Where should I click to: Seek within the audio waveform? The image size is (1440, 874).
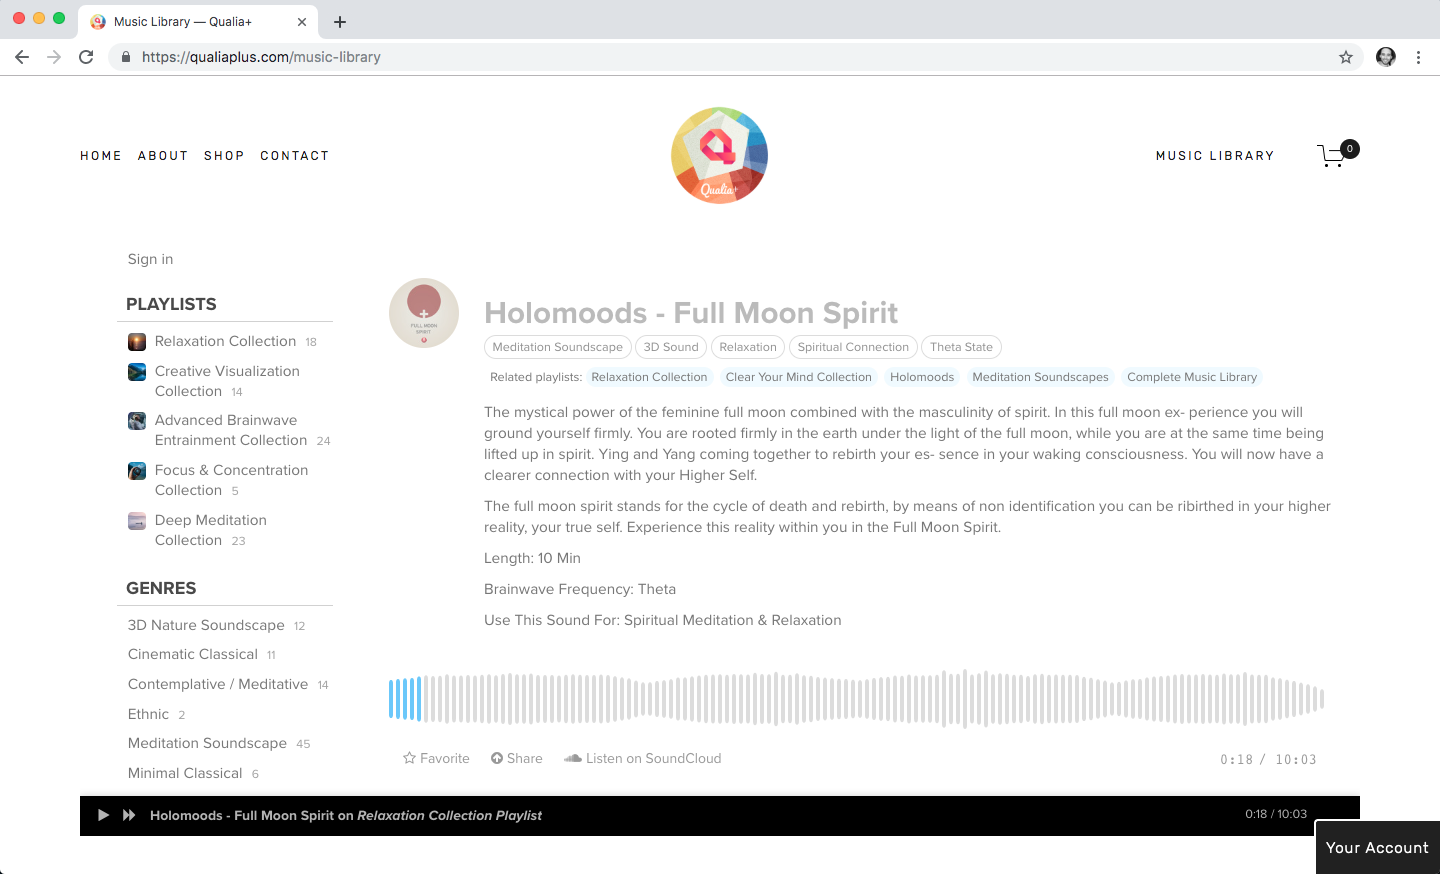tap(856, 699)
